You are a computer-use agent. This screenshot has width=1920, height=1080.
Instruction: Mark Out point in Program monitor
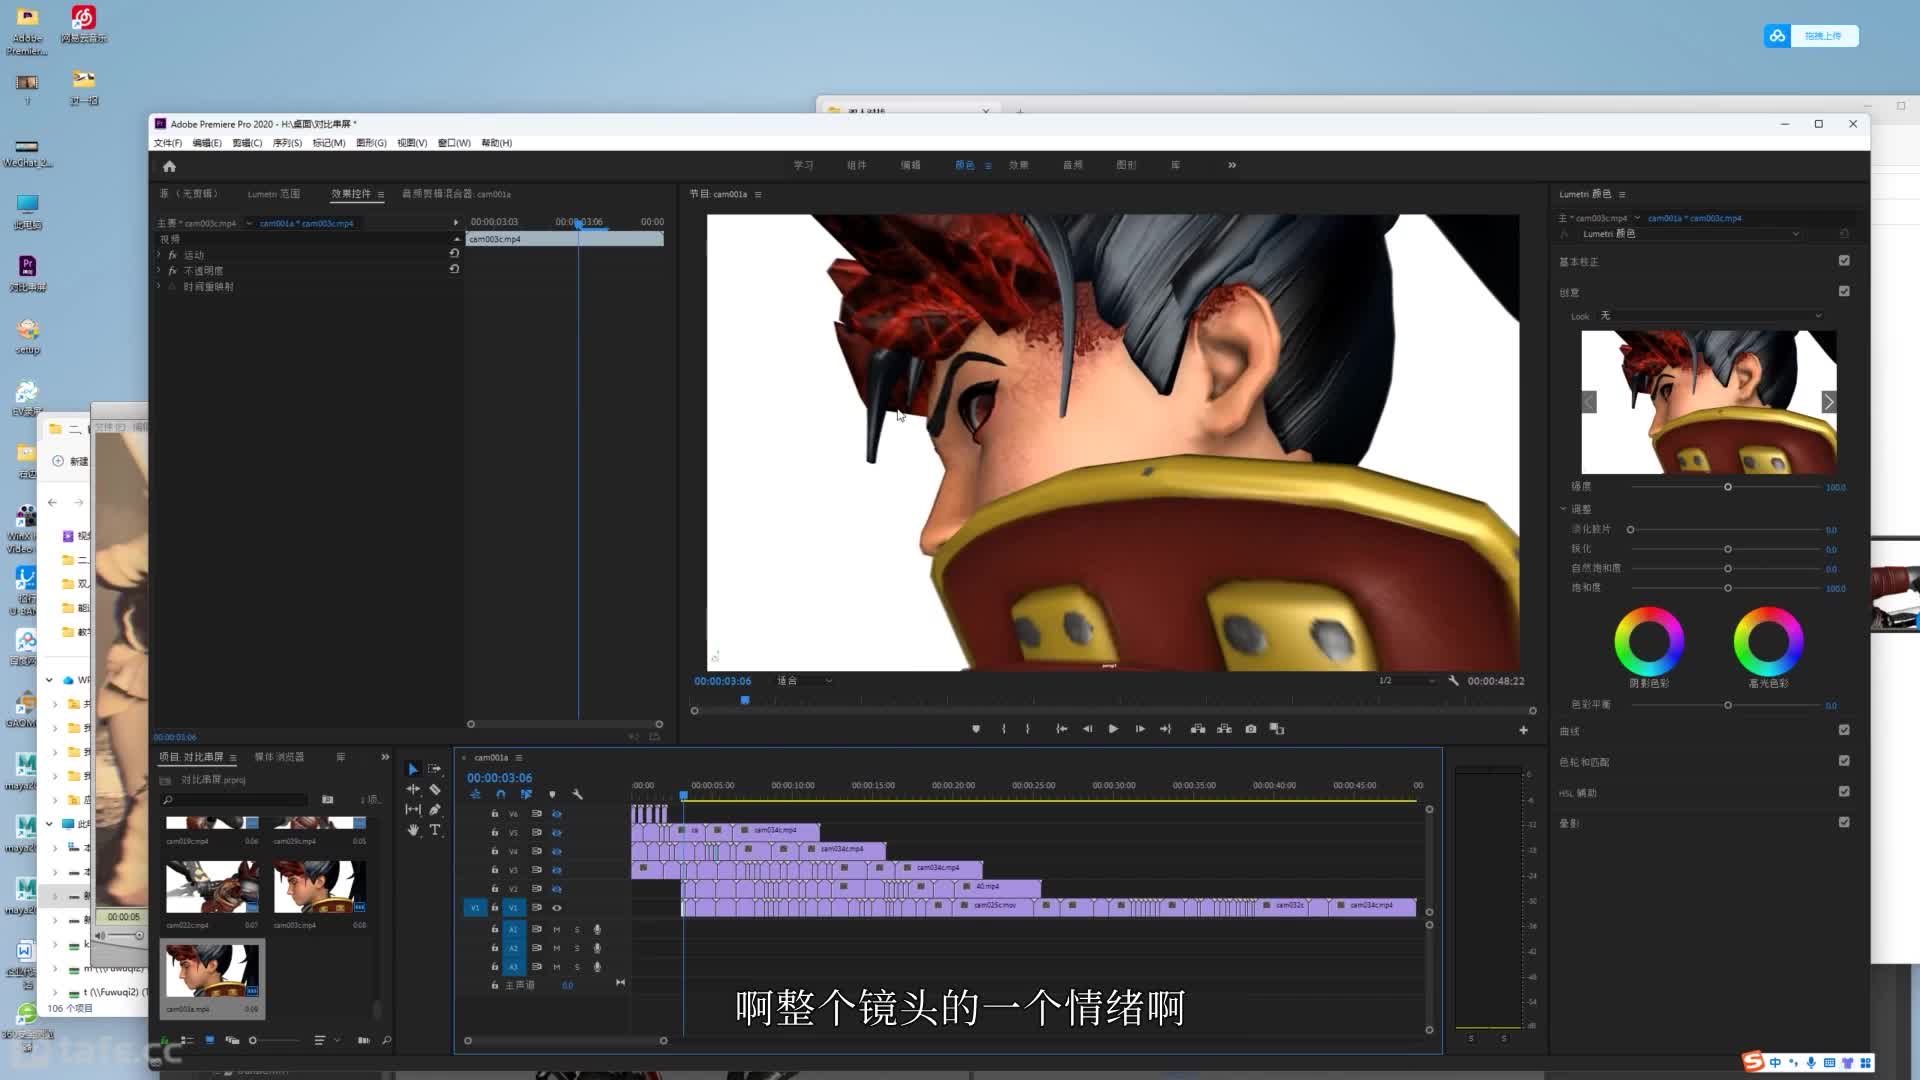click(1028, 729)
